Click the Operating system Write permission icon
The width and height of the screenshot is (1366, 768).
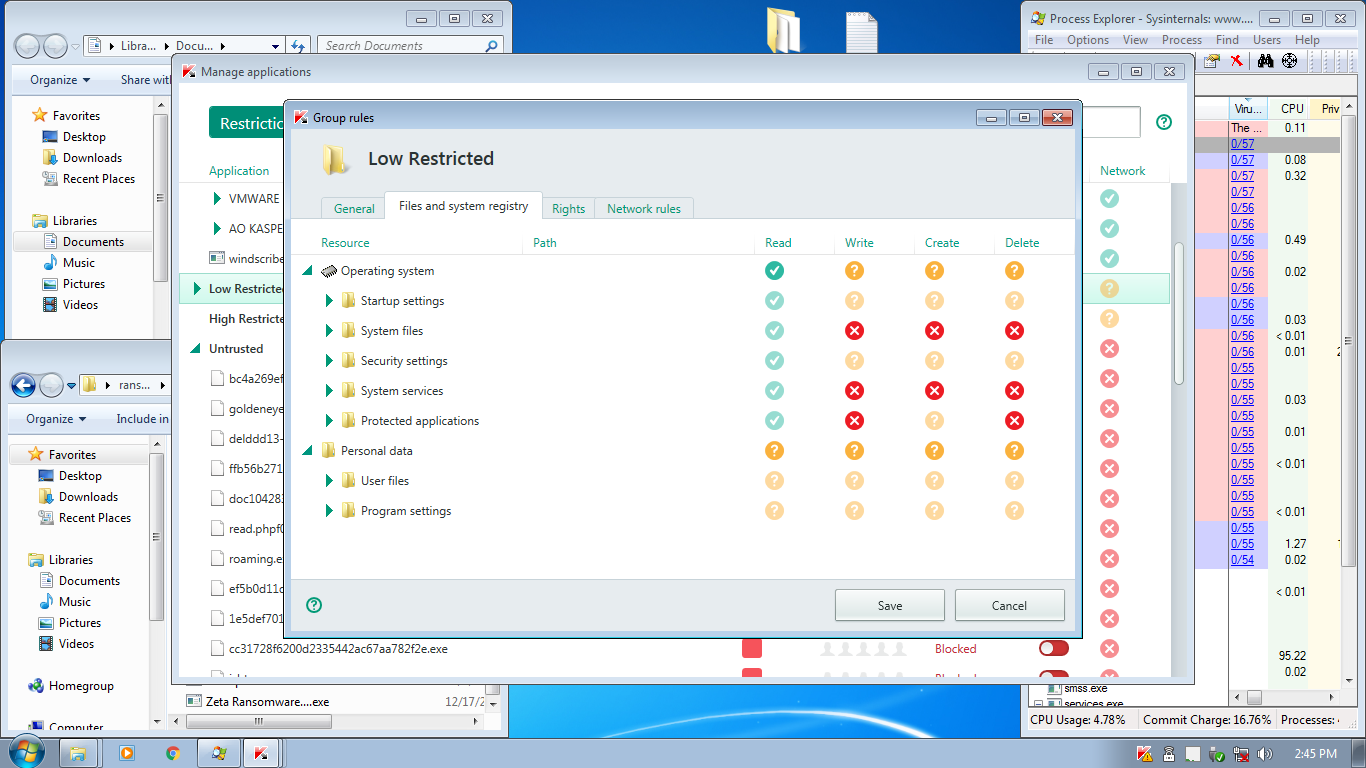[x=854, y=270]
